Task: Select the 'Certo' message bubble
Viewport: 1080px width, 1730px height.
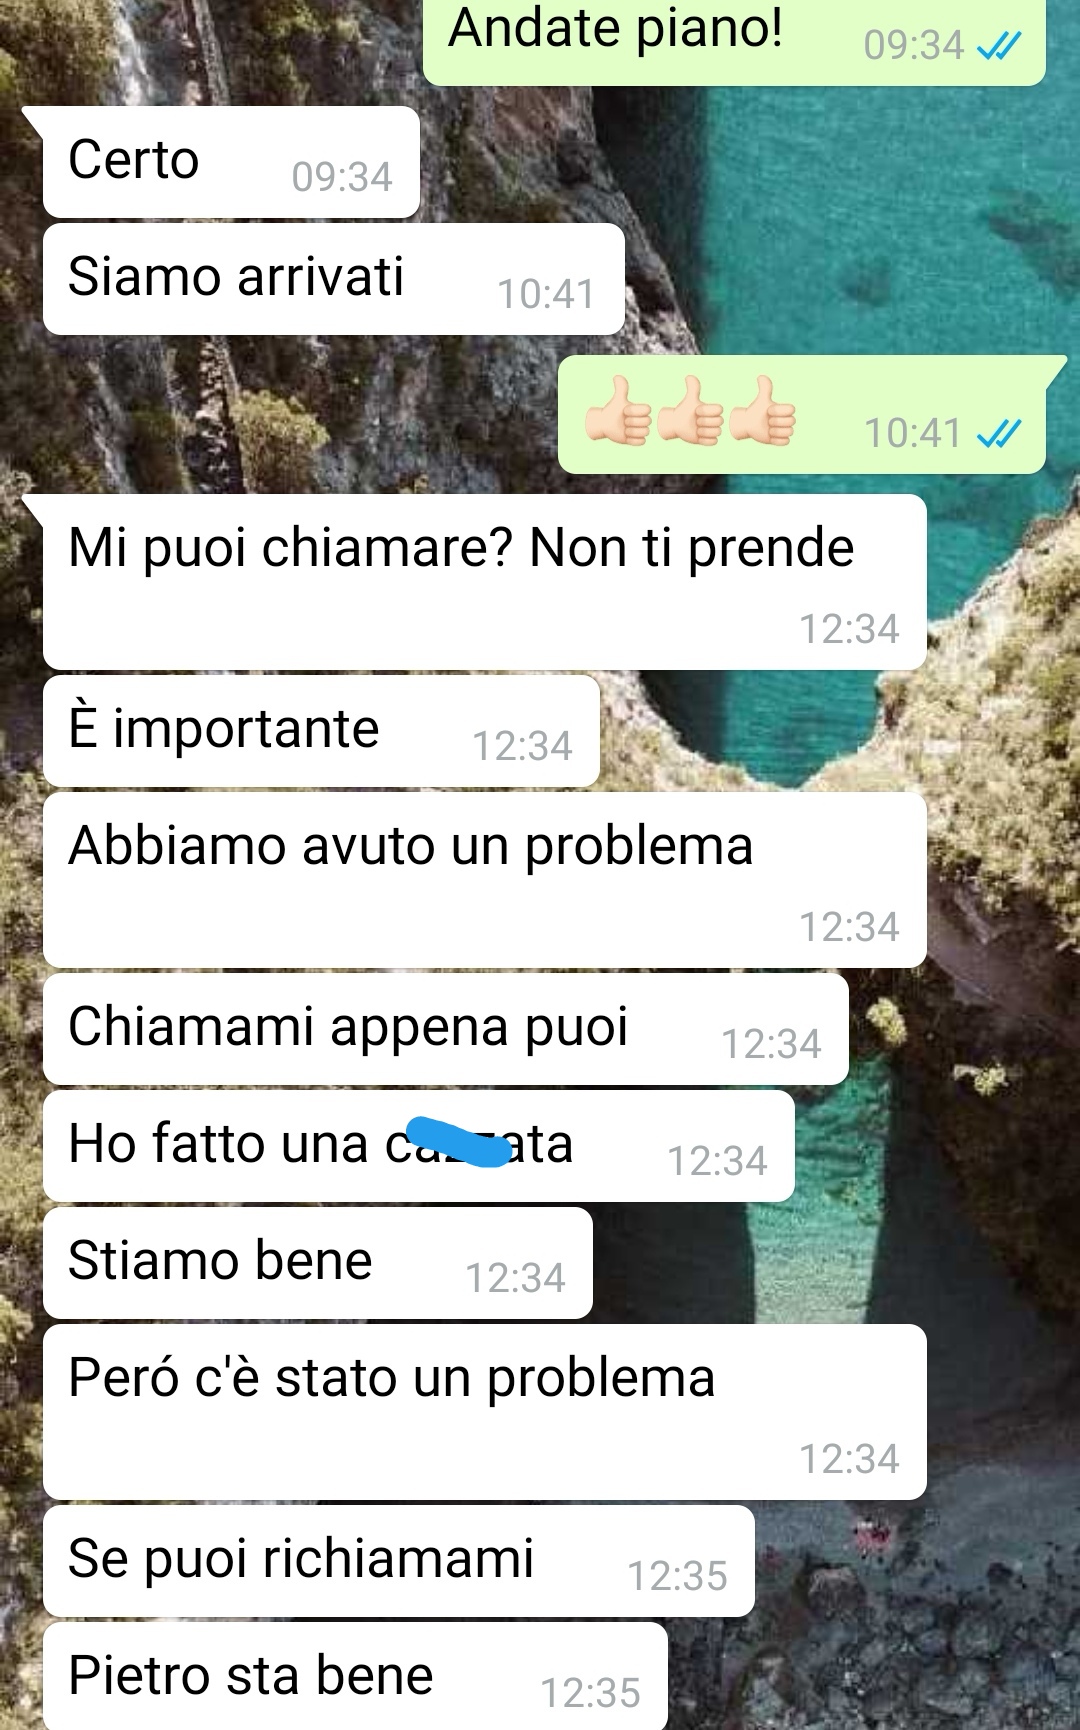Action: pos(231,162)
